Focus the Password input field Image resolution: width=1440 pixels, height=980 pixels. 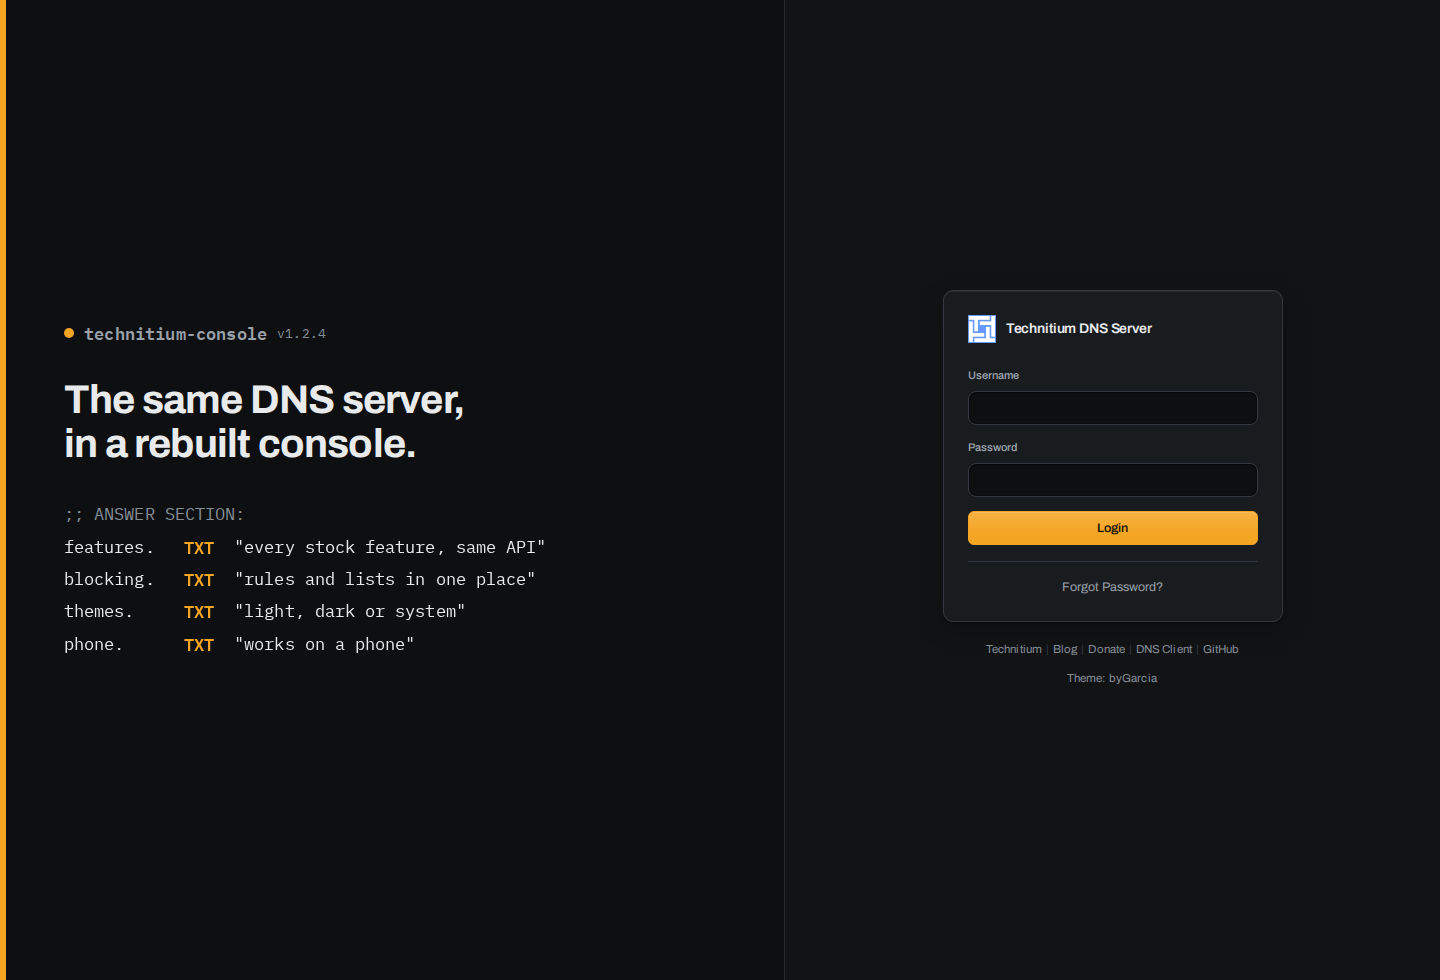pos(1112,480)
